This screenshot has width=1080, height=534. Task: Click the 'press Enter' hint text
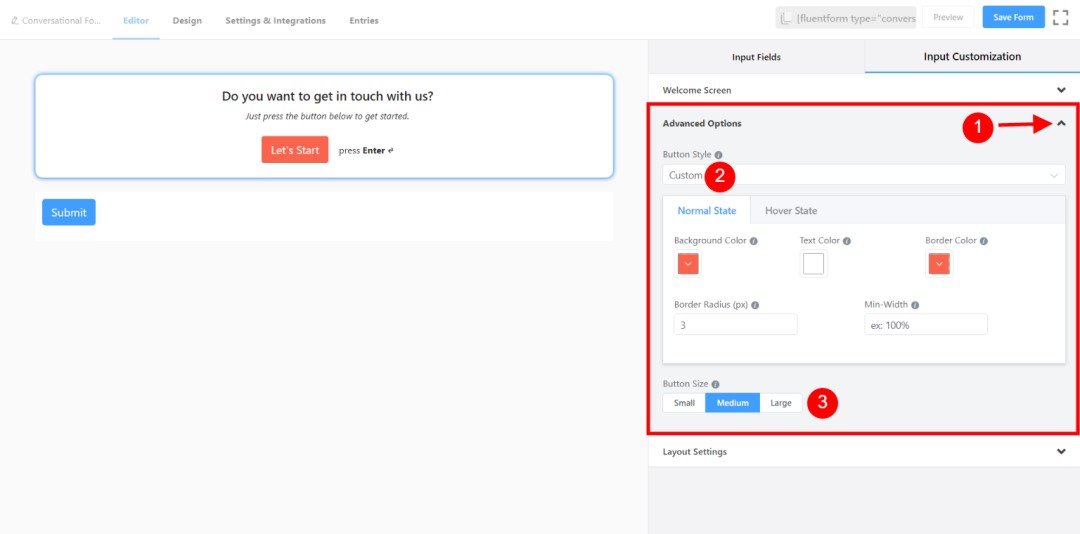point(366,150)
